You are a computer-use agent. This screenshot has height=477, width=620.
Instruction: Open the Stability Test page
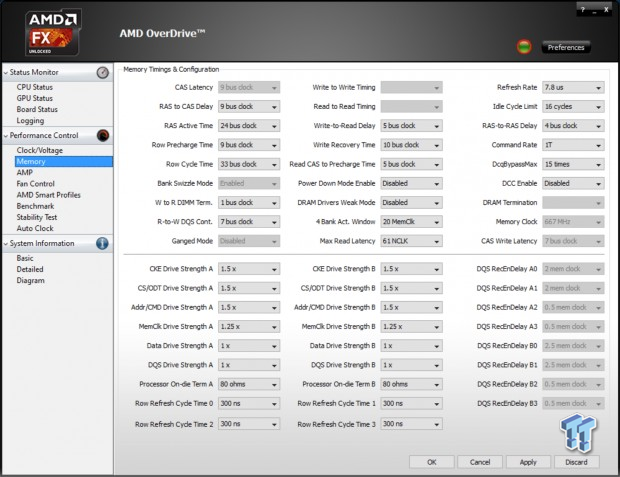pyautogui.click(x=37, y=216)
